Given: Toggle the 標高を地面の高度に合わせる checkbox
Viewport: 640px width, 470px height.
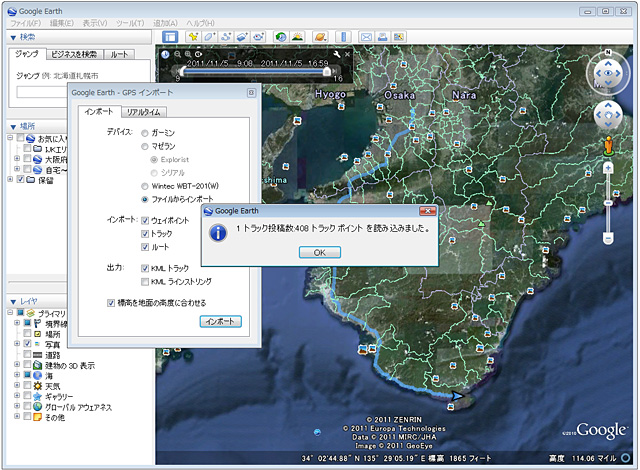Looking at the screenshot, I should click(x=111, y=303).
